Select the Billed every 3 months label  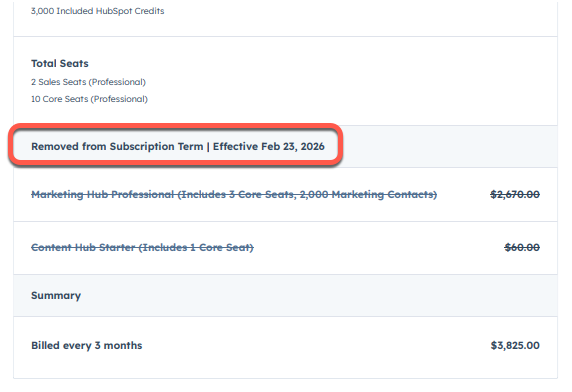pos(86,345)
